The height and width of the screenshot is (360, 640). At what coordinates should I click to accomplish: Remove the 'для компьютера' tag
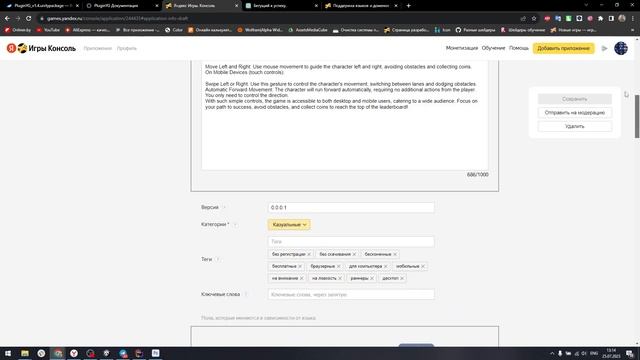[386, 266]
